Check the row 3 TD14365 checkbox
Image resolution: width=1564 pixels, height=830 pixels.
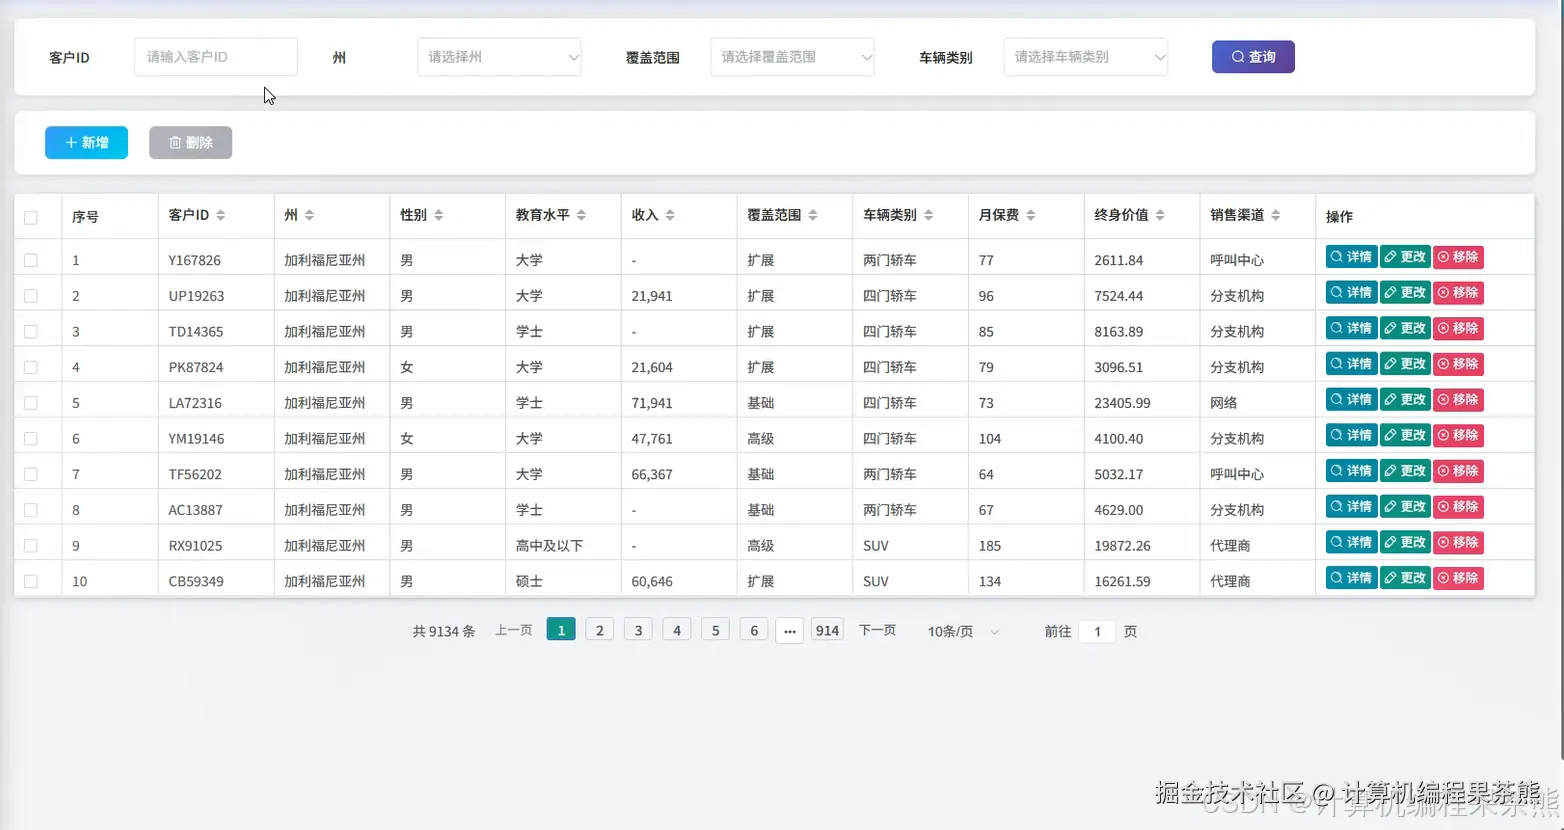point(31,331)
